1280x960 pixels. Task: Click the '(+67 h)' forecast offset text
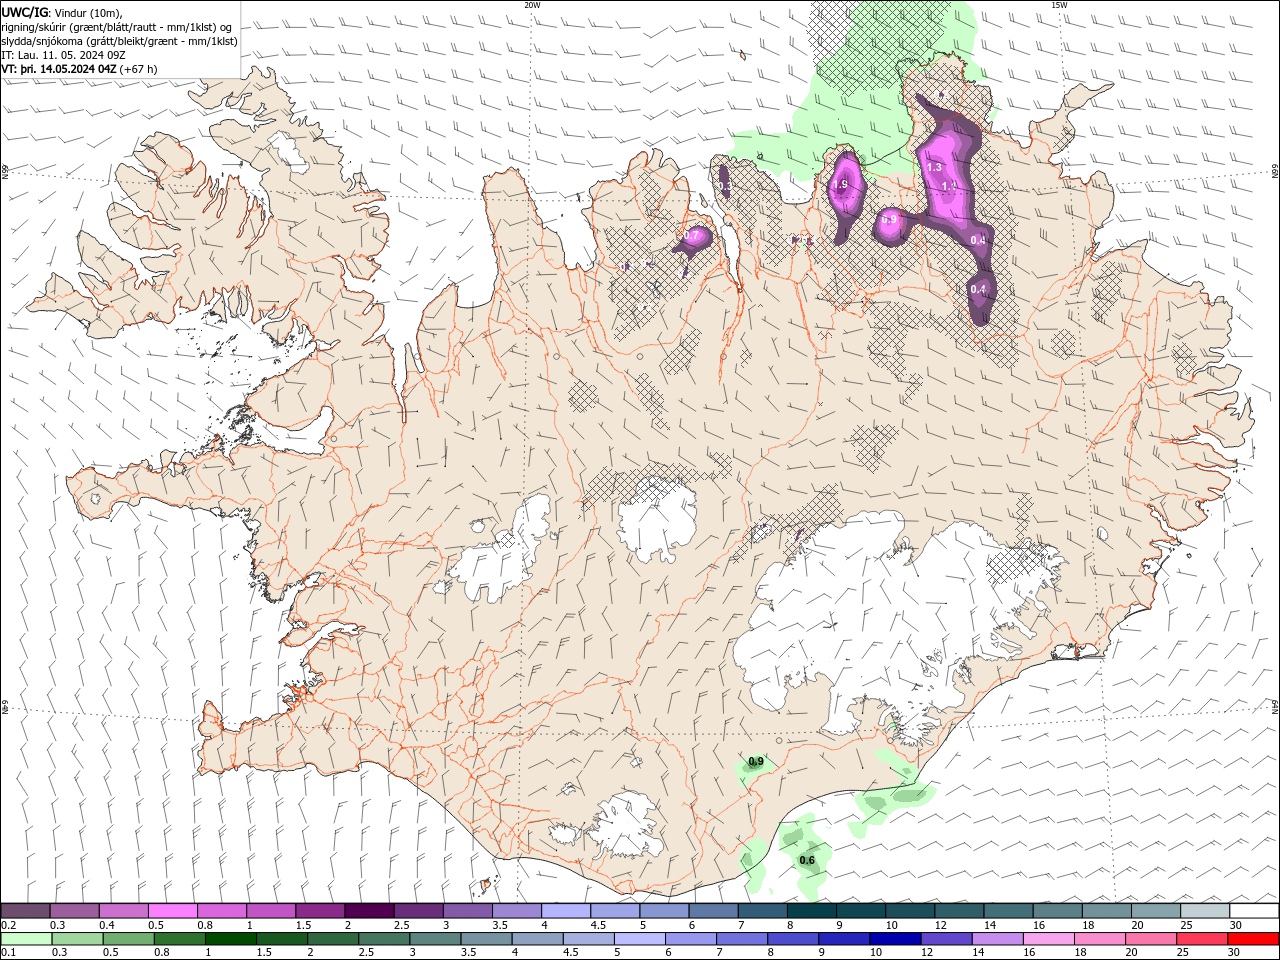pos(138,69)
